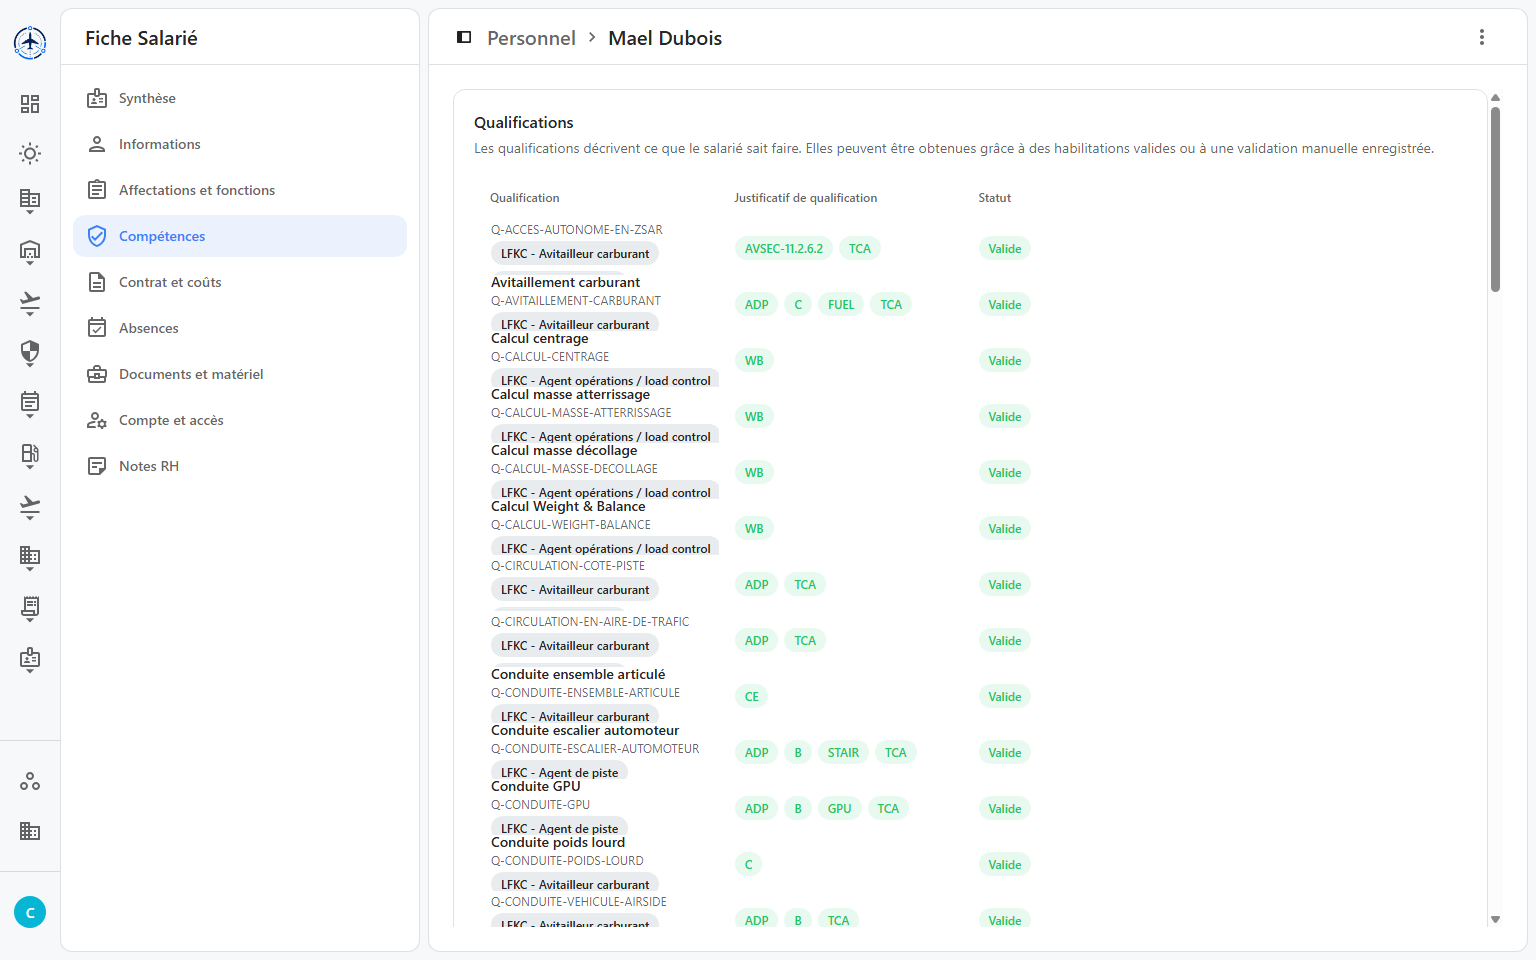Click Valide status for Conduite ensemble articulé
The width and height of the screenshot is (1536, 960).
pyautogui.click(x=1005, y=697)
